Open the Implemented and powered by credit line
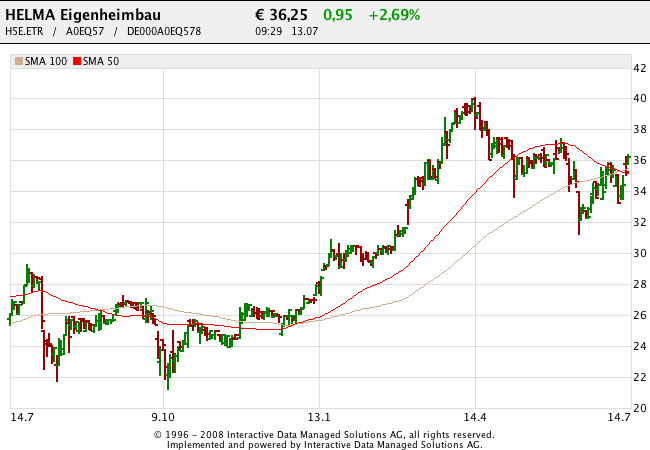 point(324,444)
